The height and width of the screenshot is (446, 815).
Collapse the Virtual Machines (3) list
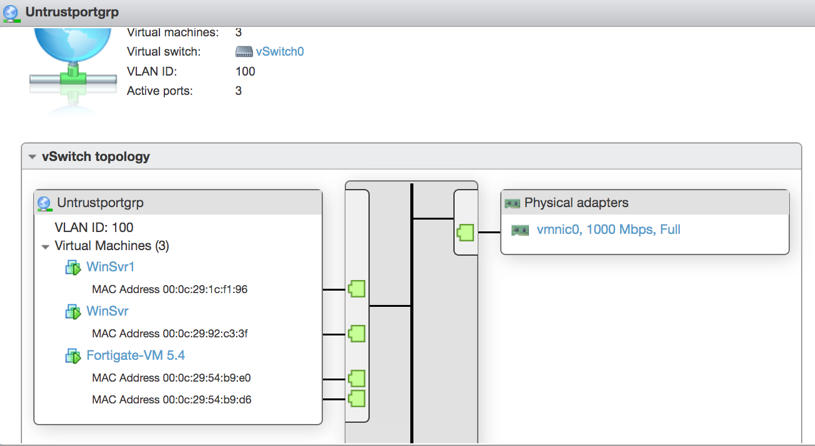coord(46,246)
